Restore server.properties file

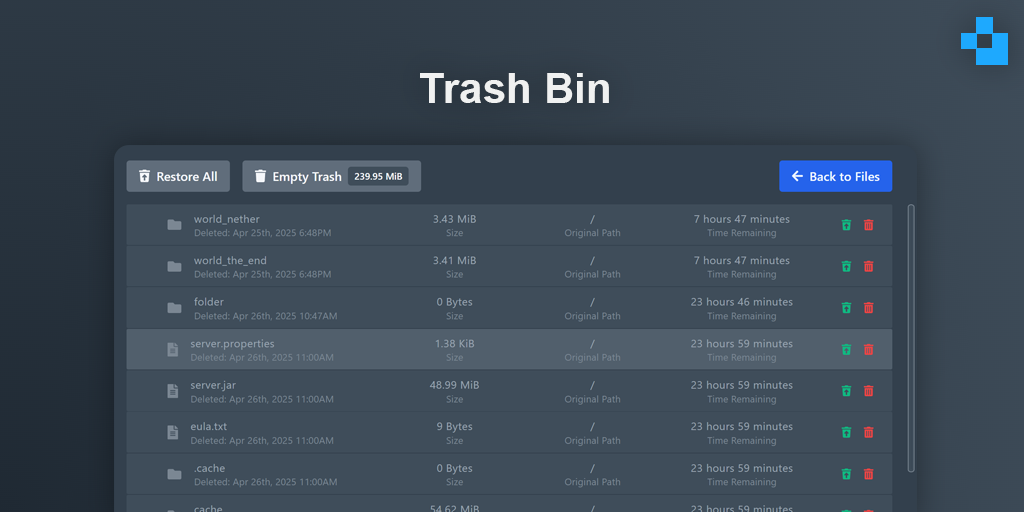point(846,349)
